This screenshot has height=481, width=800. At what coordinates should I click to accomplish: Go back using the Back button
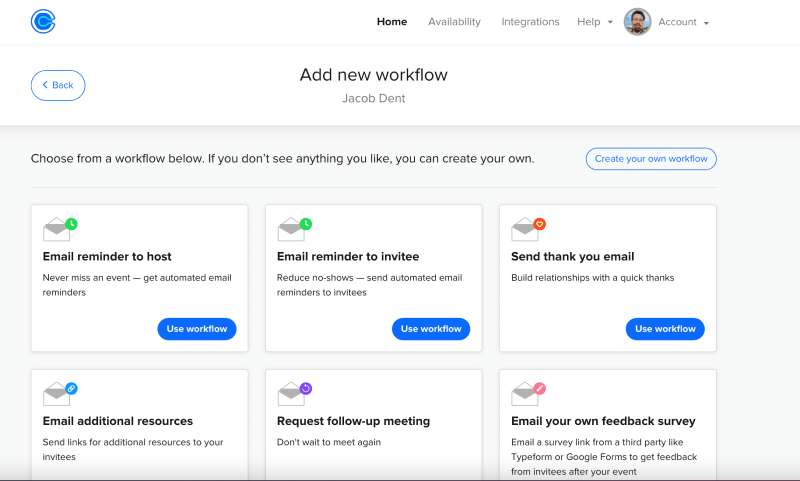coord(58,85)
